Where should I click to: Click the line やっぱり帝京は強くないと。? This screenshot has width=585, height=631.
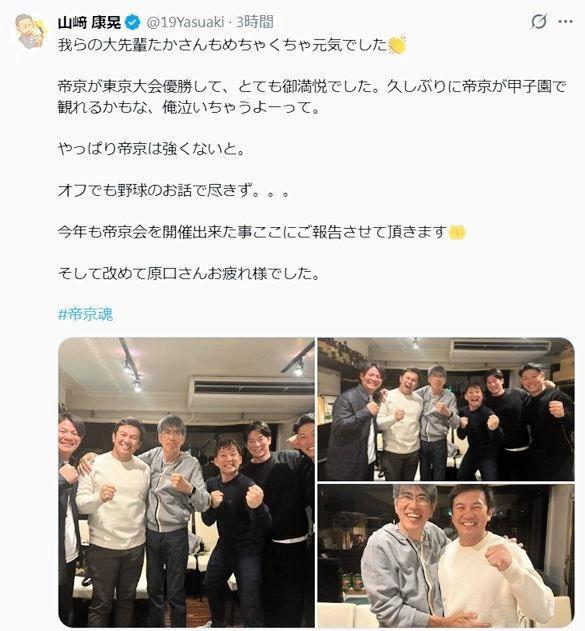(152, 149)
